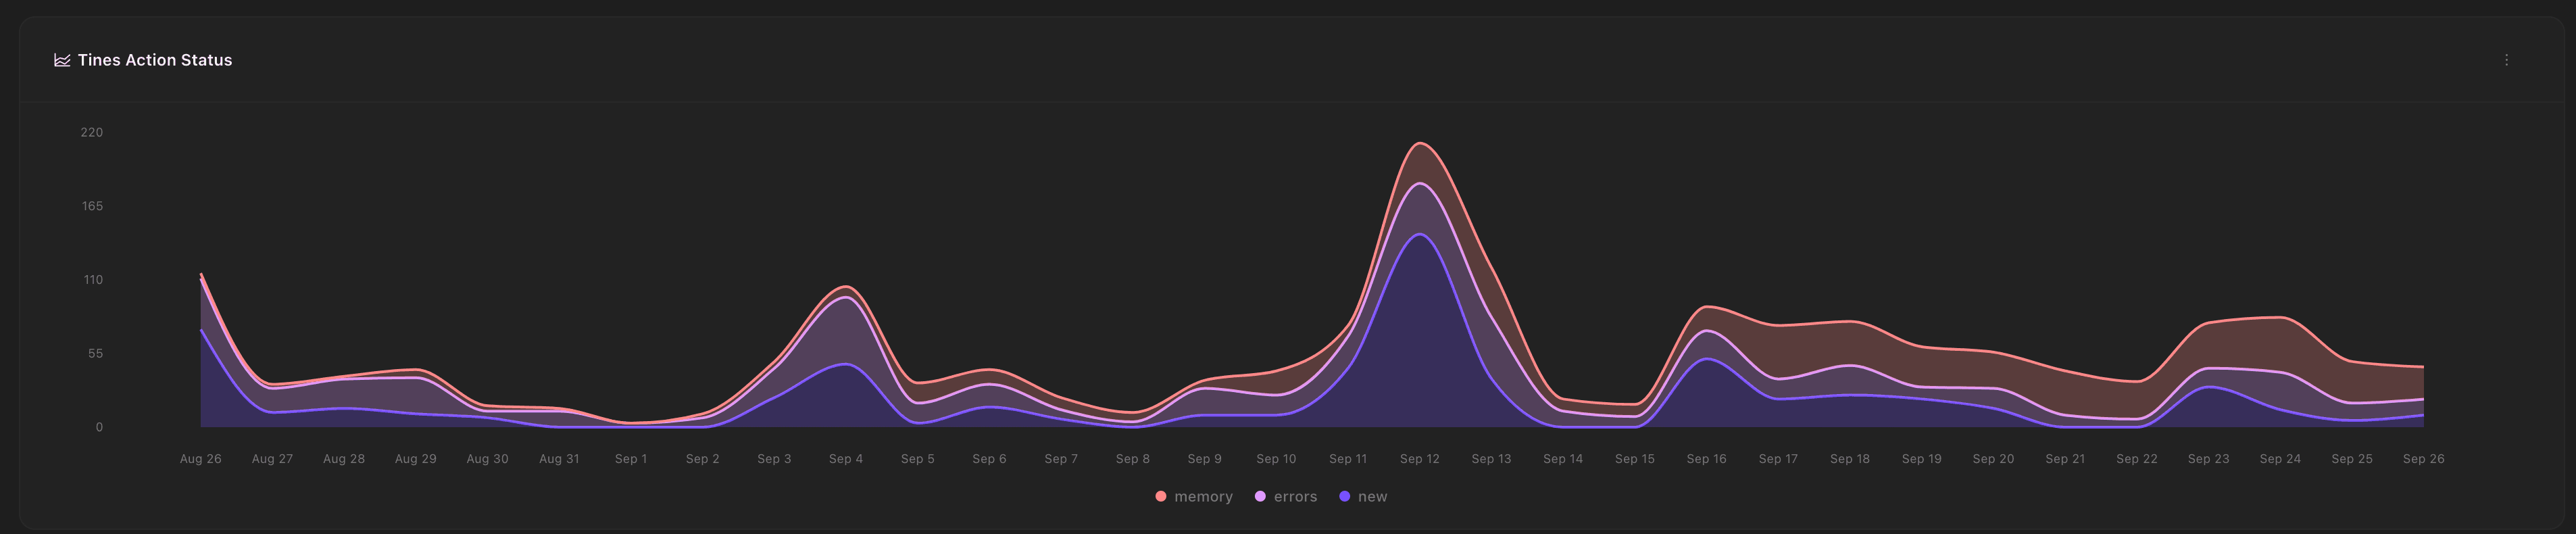Select the Sep 12 peak on chart
The width and height of the screenshot is (2576, 534).
(x=1419, y=144)
